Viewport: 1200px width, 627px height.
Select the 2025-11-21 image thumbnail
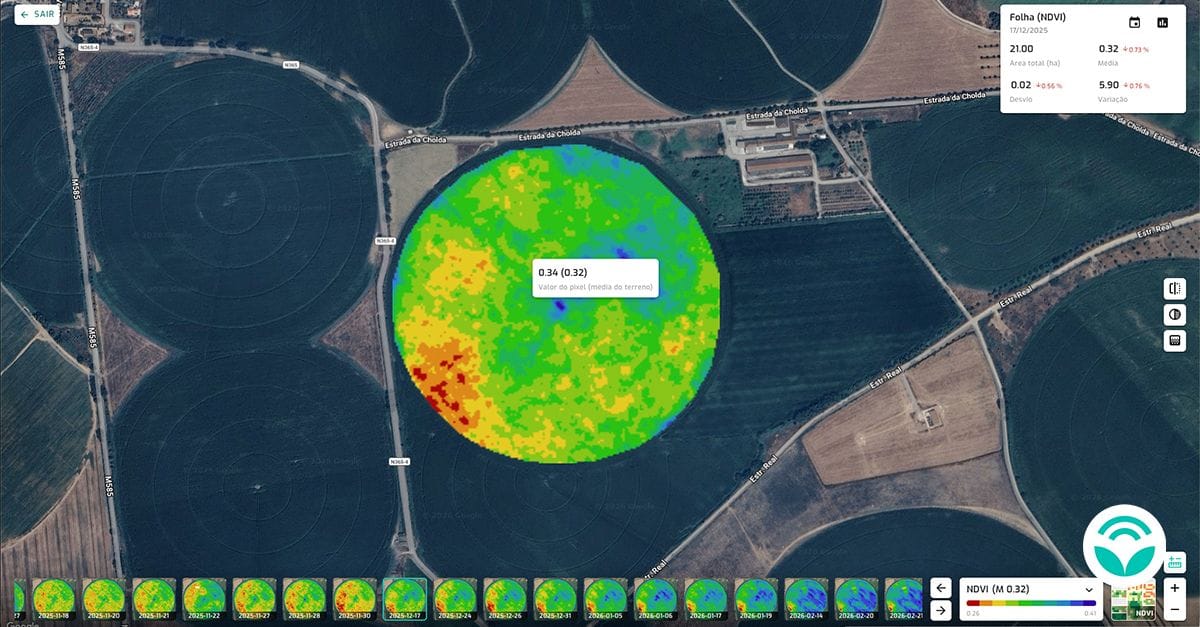pos(154,599)
